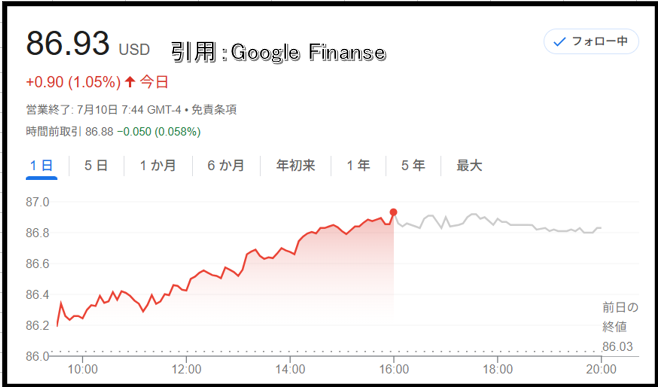658x387 pixels.
Task: Select the 1 日 range tab
Action: click(x=41, y=165)
